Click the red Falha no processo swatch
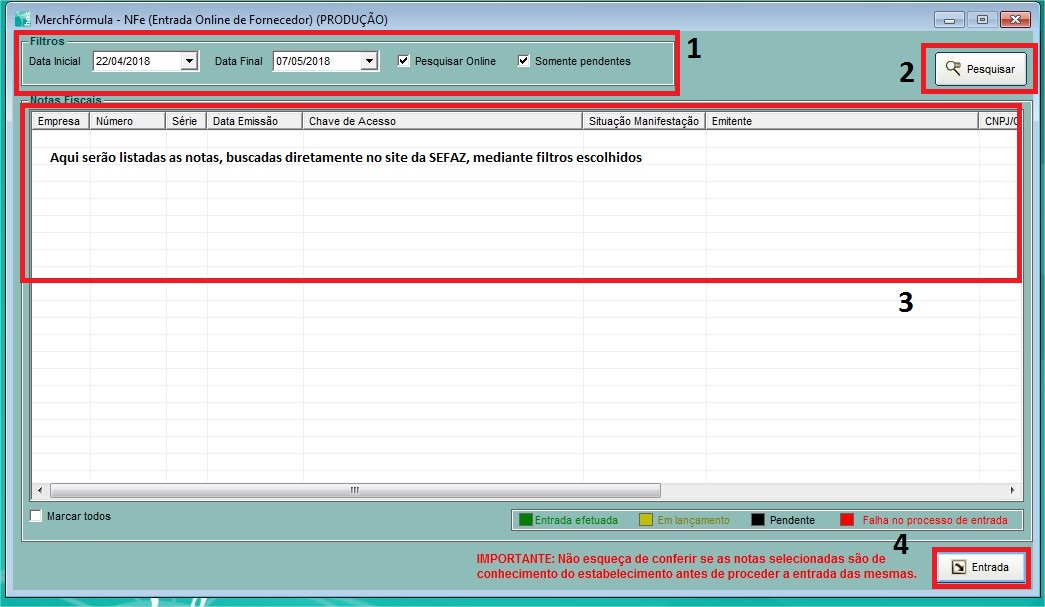Screen dimensions: 1045x607 tap(847, 520)
